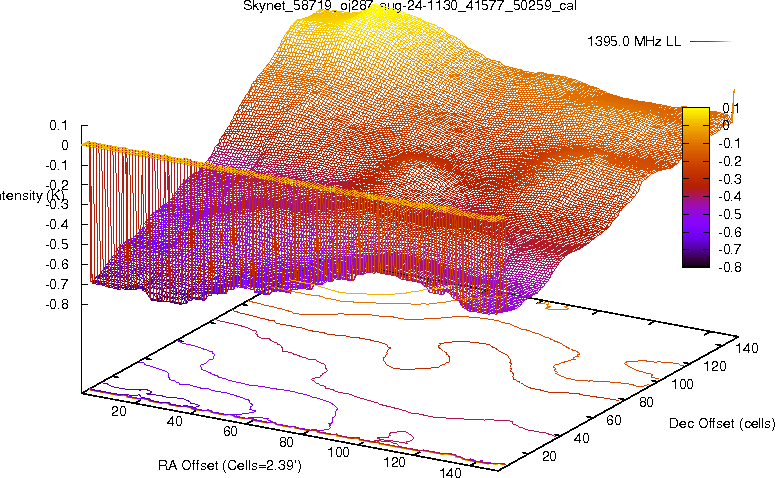This screenshot has height=478, width=775.
Task: Click the plot title starting with Skynet_58719
Action: (410, 5)
